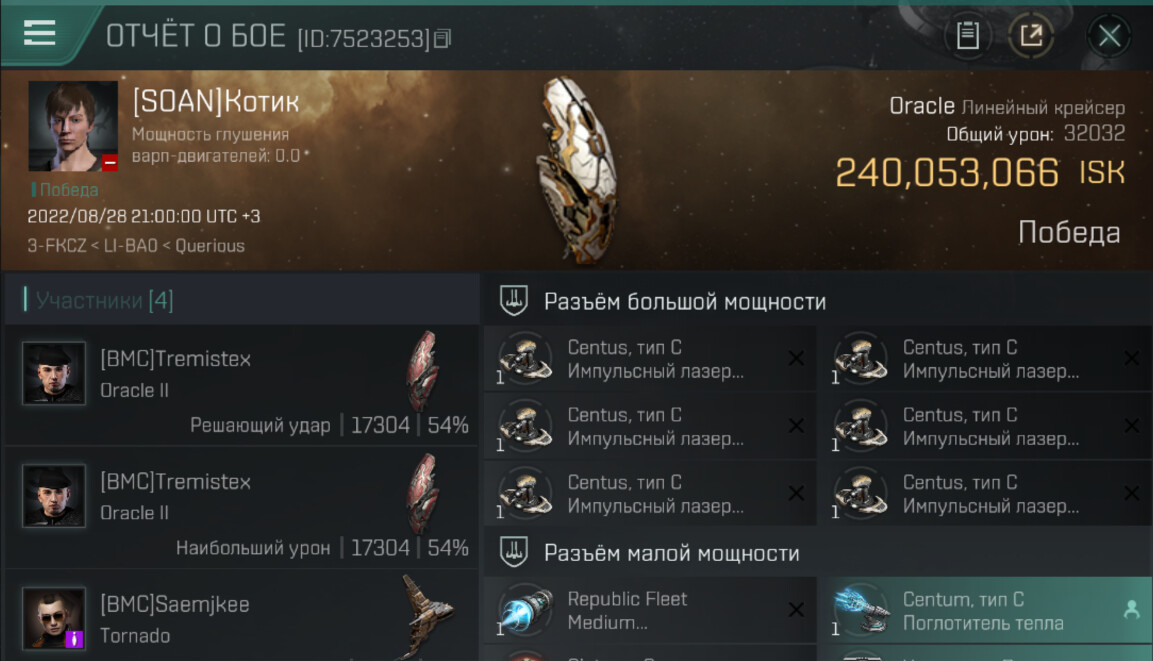The image size is (1153, 661).
Task: Close the battle report window
Action: 1109,35
